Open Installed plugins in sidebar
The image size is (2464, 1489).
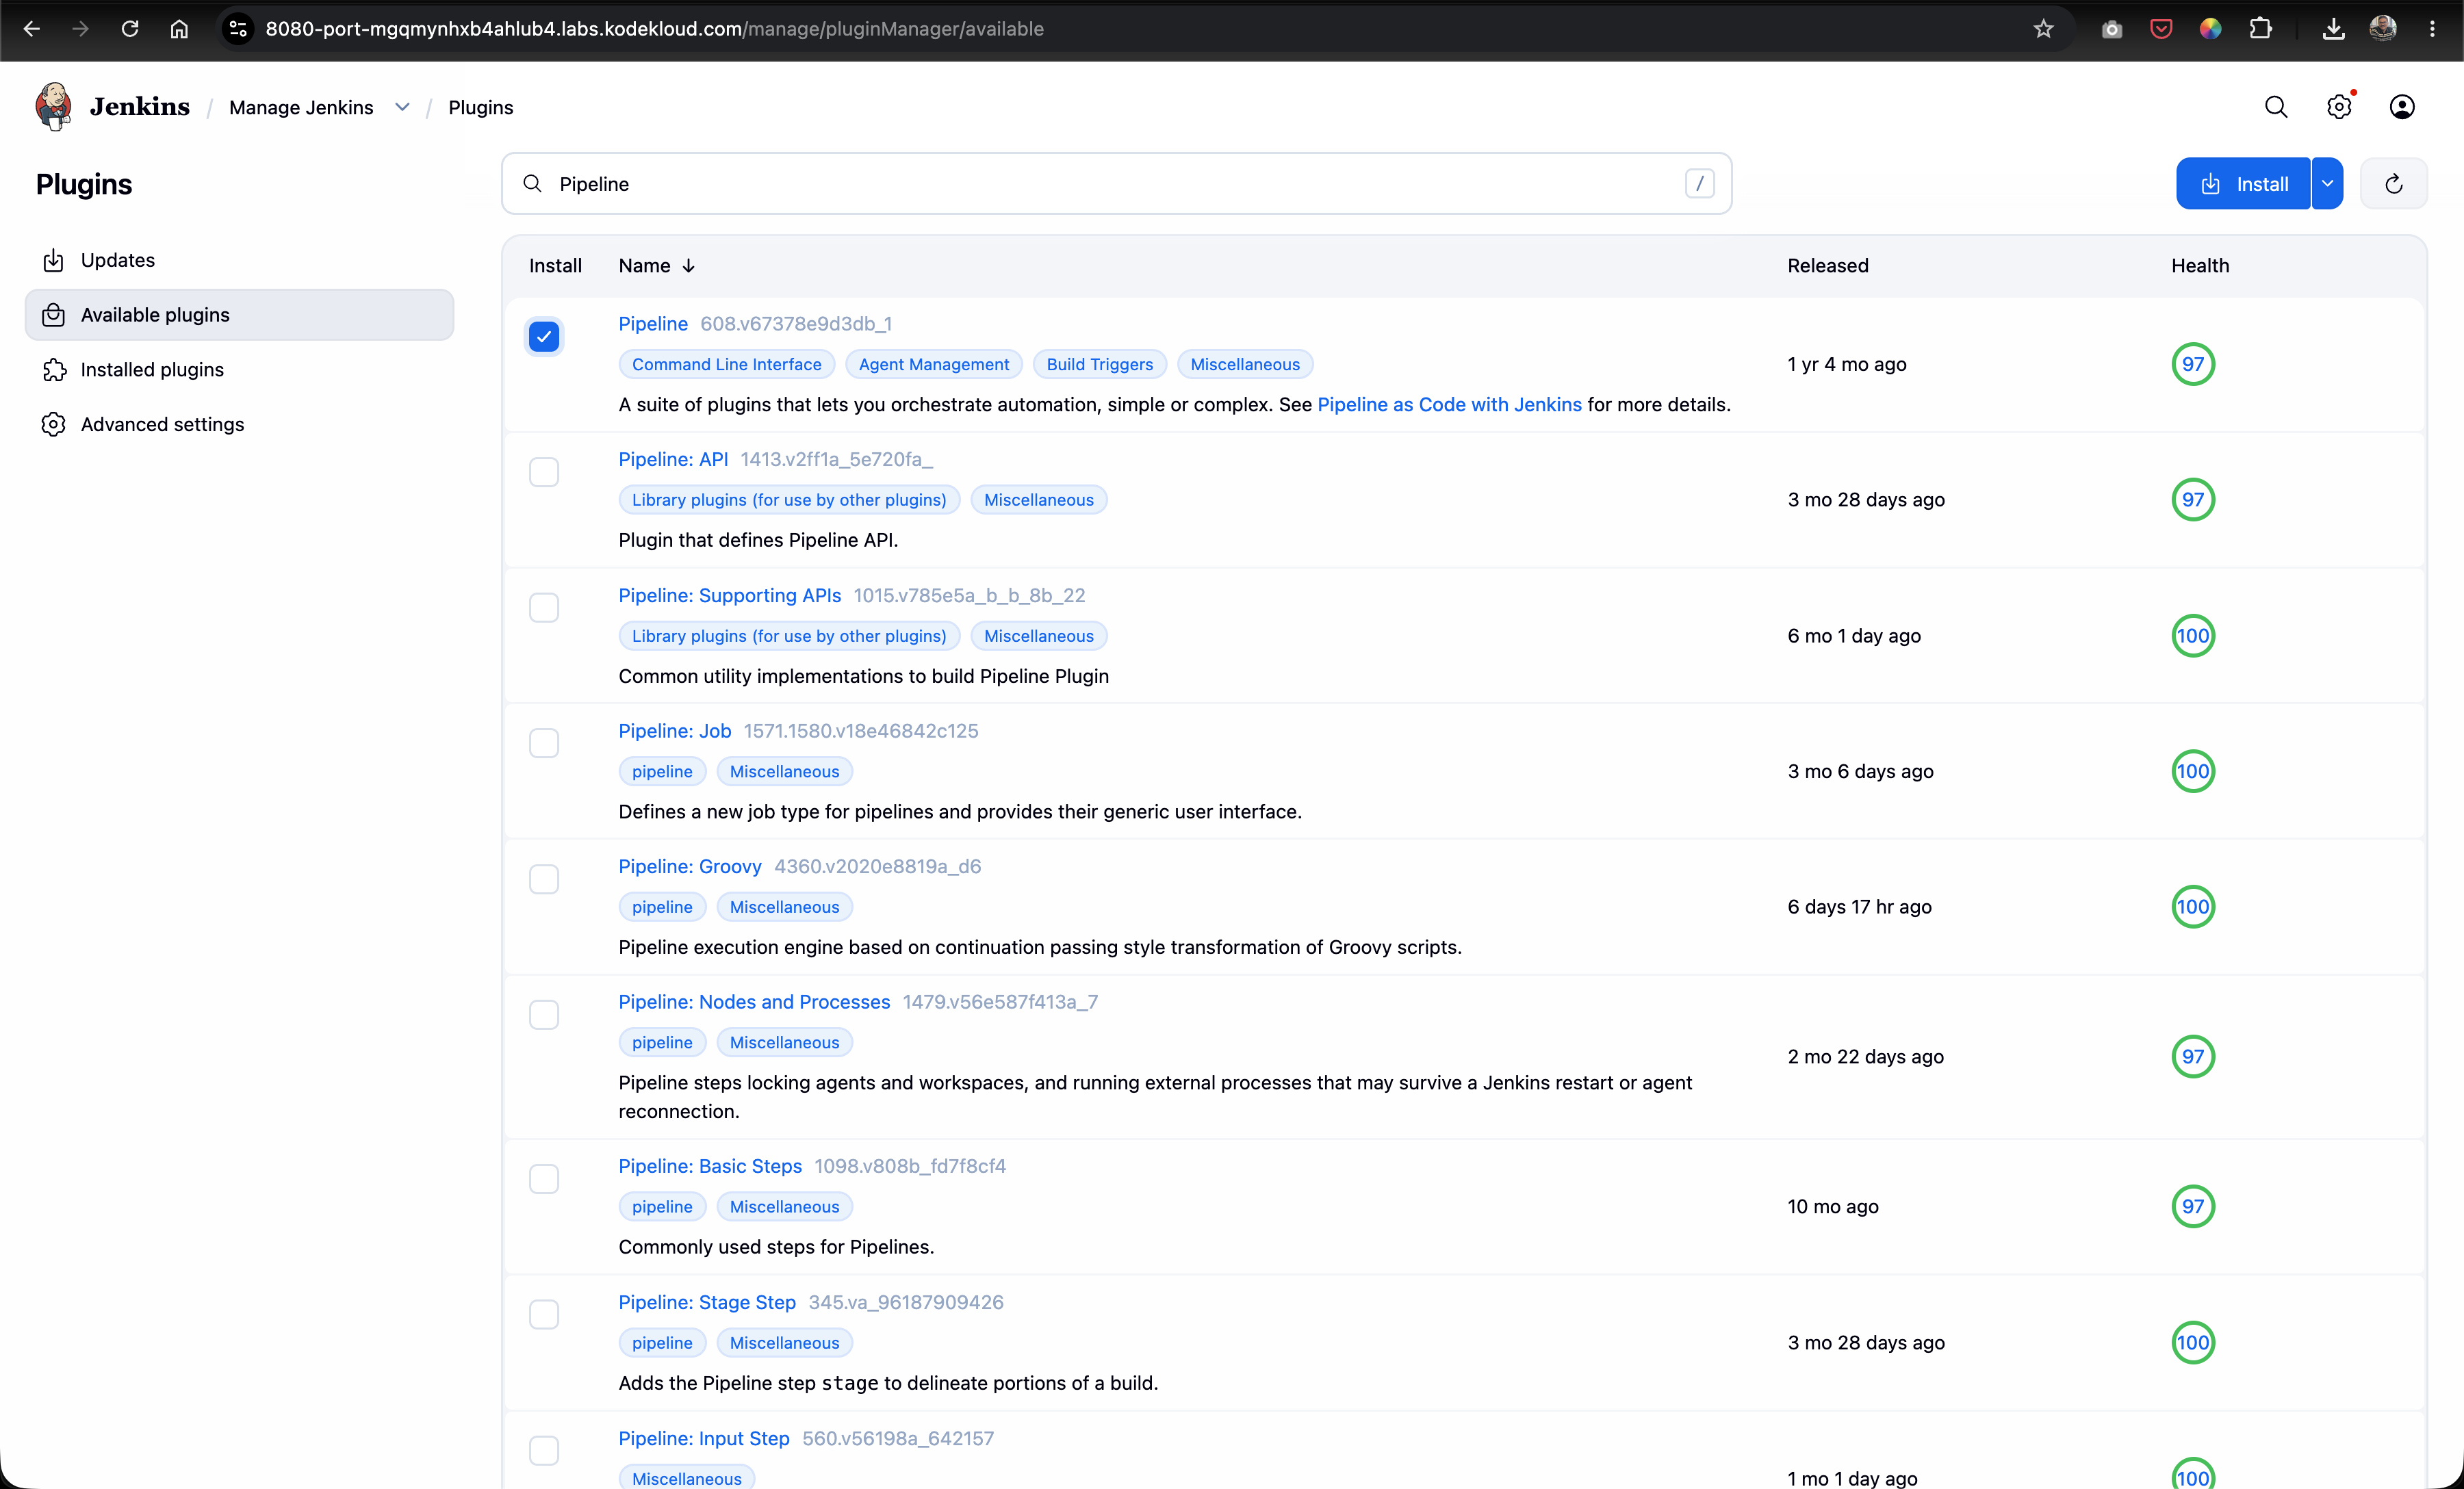click(x=239, y=370)
